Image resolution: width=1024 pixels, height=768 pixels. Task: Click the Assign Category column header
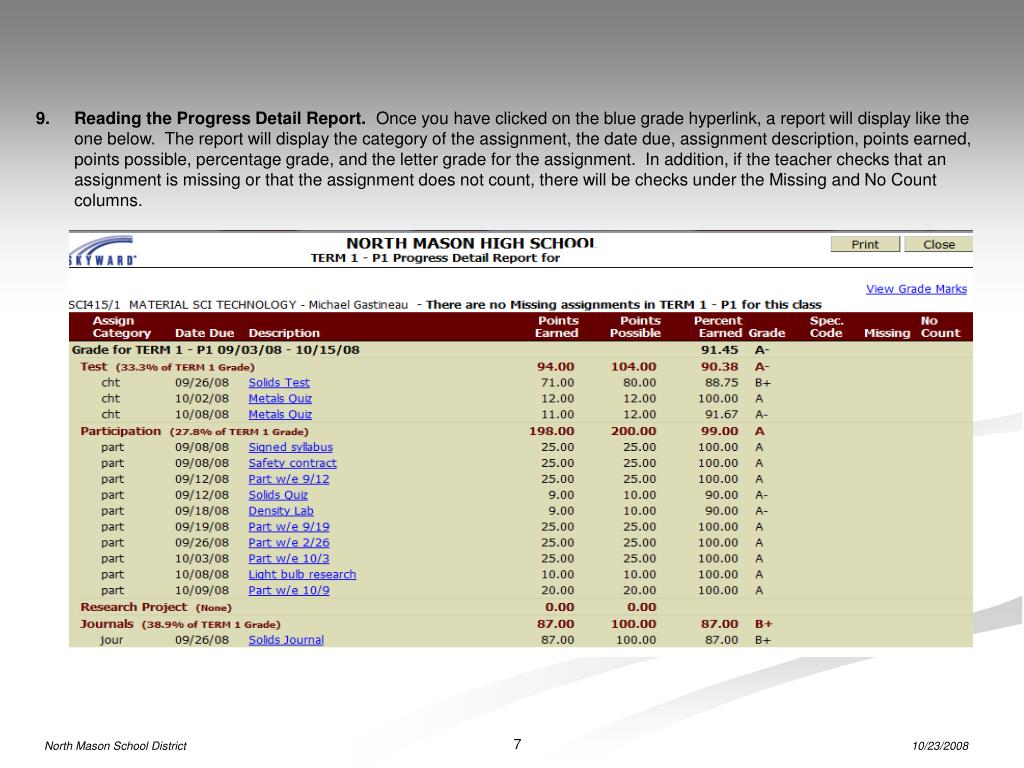[x=121, y=327]
